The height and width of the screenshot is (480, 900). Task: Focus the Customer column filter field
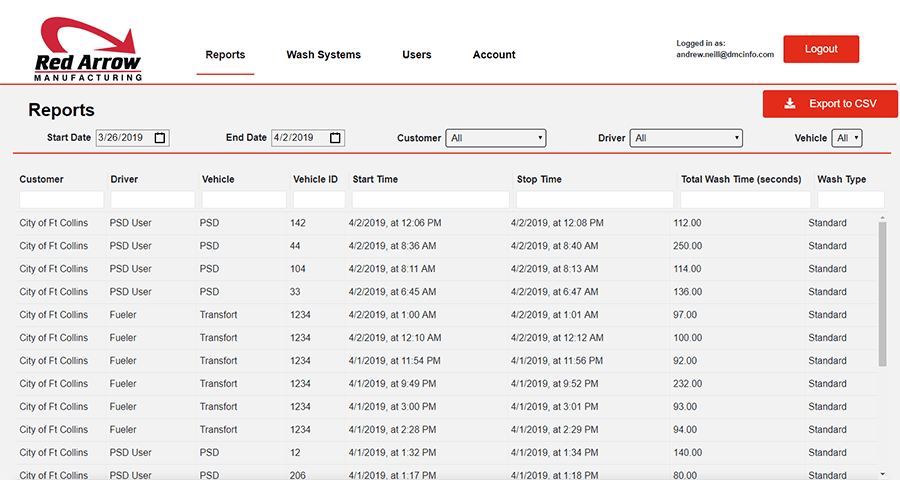coord(61,200)
